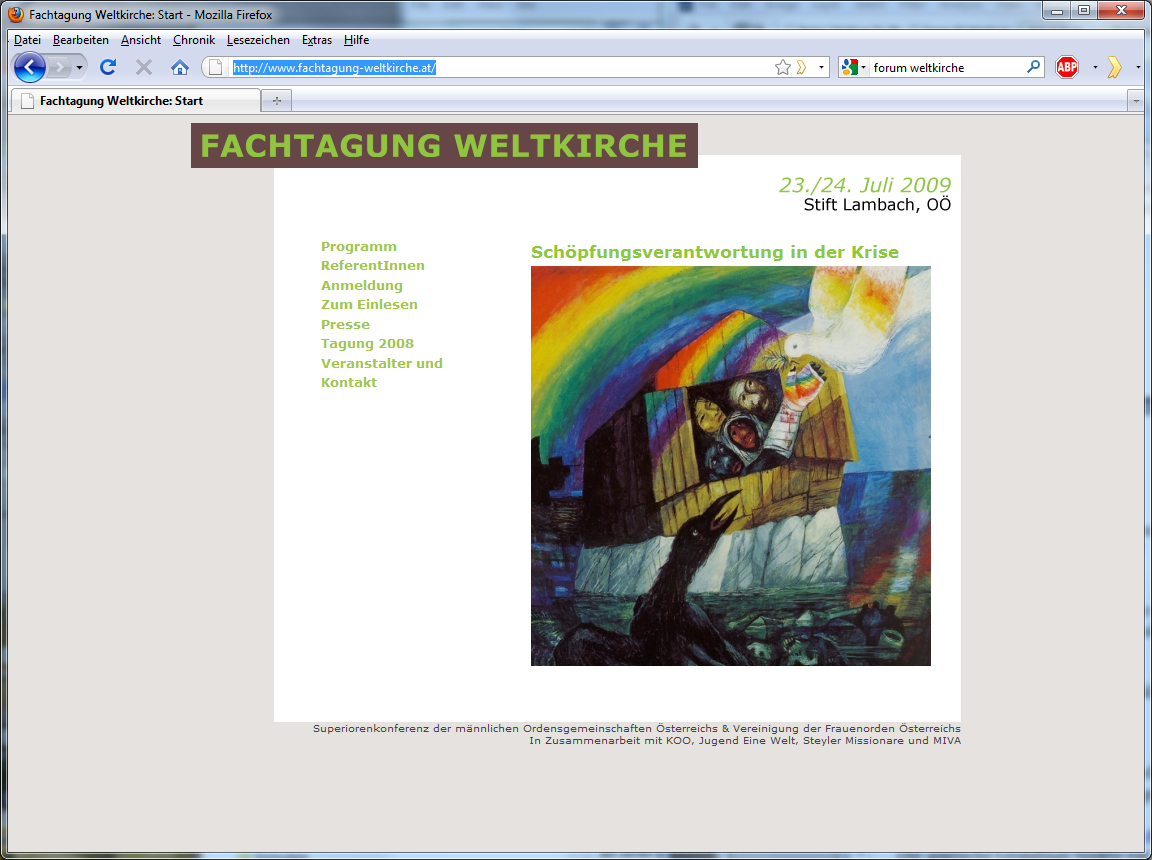
Task: Open the Extras menu
Action: point(317,40)
